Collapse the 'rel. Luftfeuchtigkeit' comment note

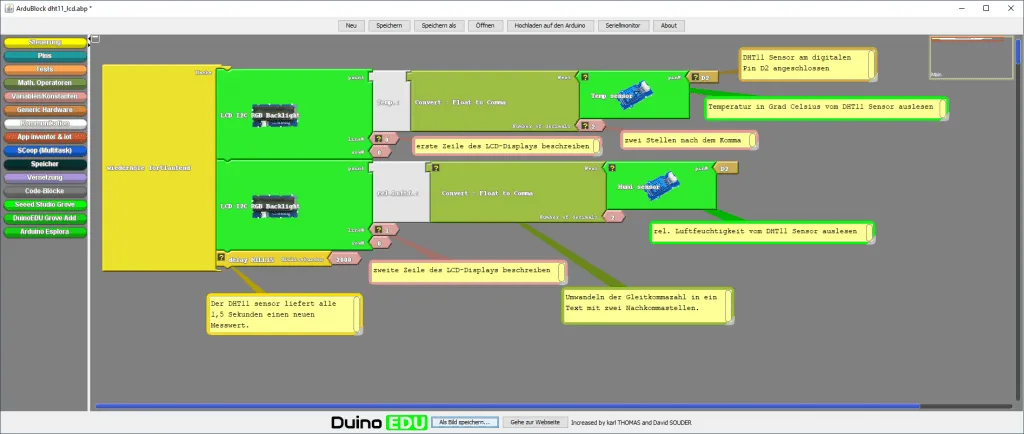[x=869, y=232]
